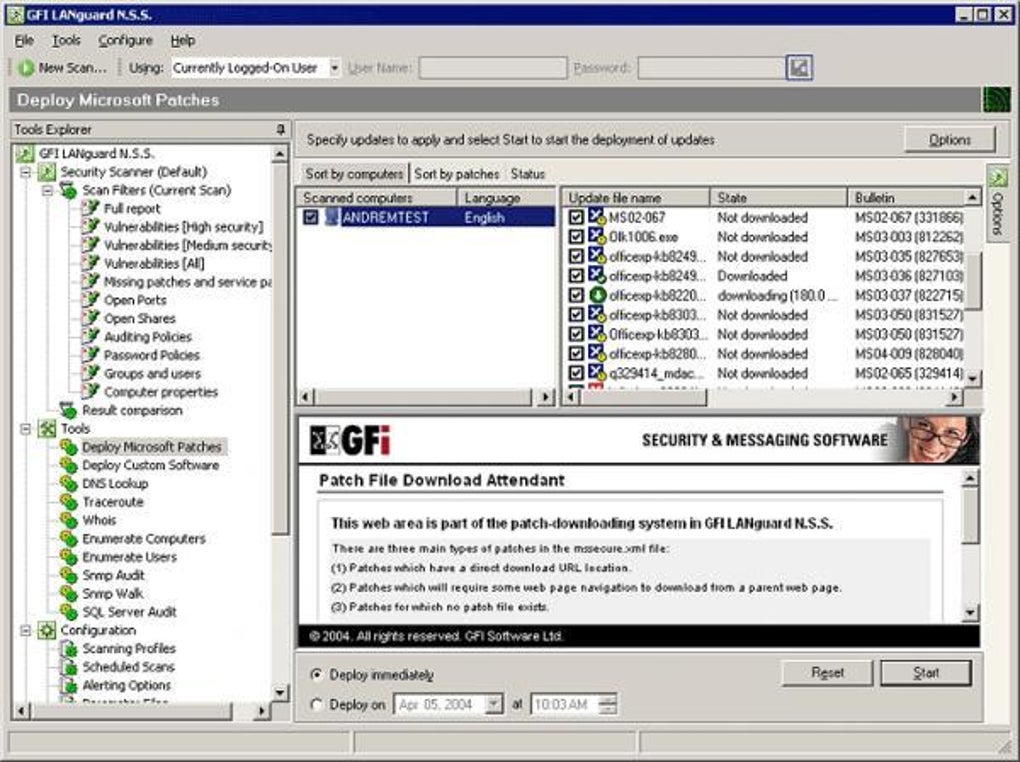This screenshot has width=1020, height=762.
Task: Pin the Tools Explorer panel
Action: point(280,129)
